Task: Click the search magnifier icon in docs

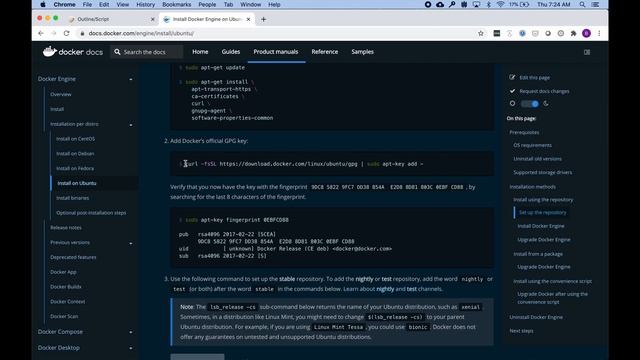Action: coord(118,52)
